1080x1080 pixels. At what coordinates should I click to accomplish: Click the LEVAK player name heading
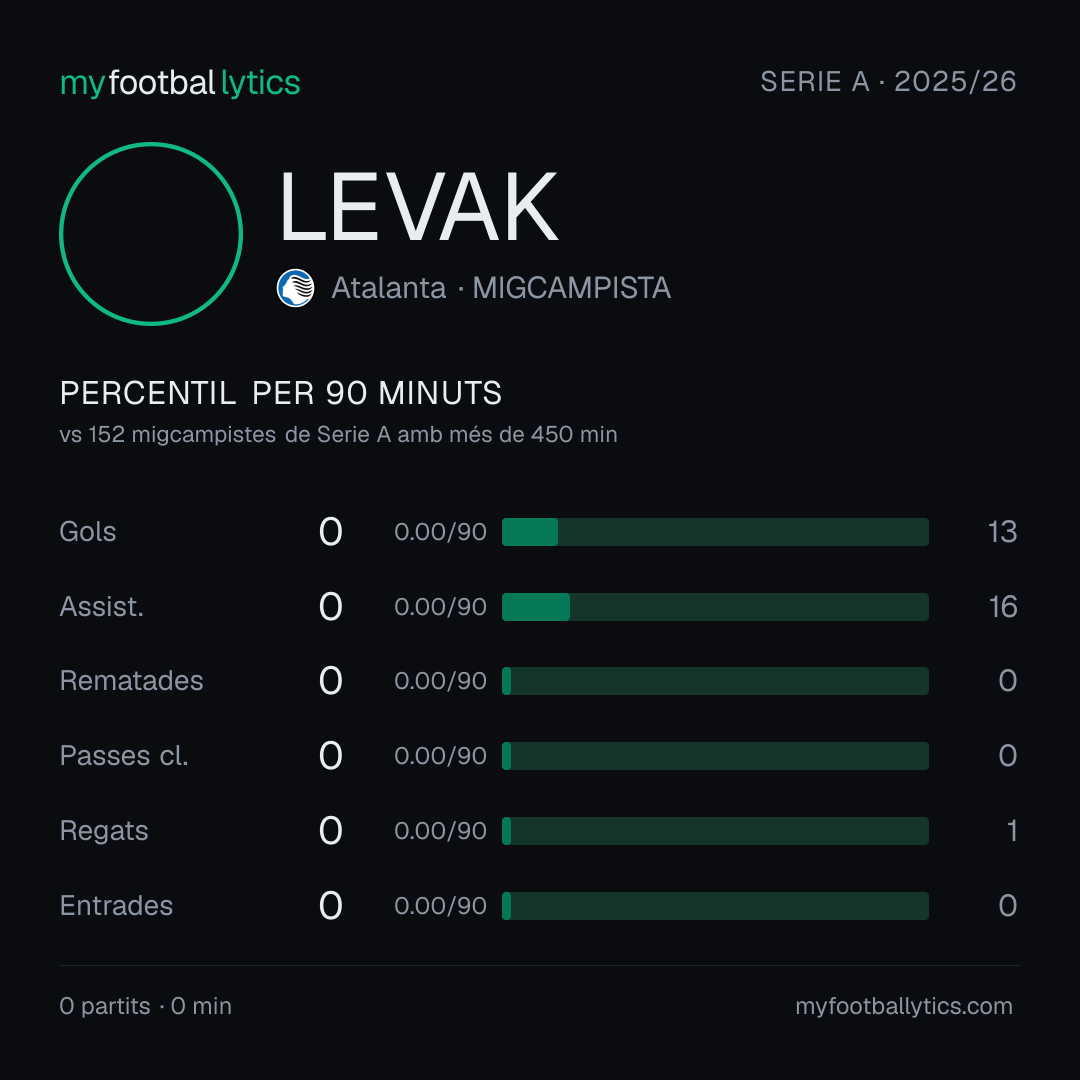click(x=418, y=207)
